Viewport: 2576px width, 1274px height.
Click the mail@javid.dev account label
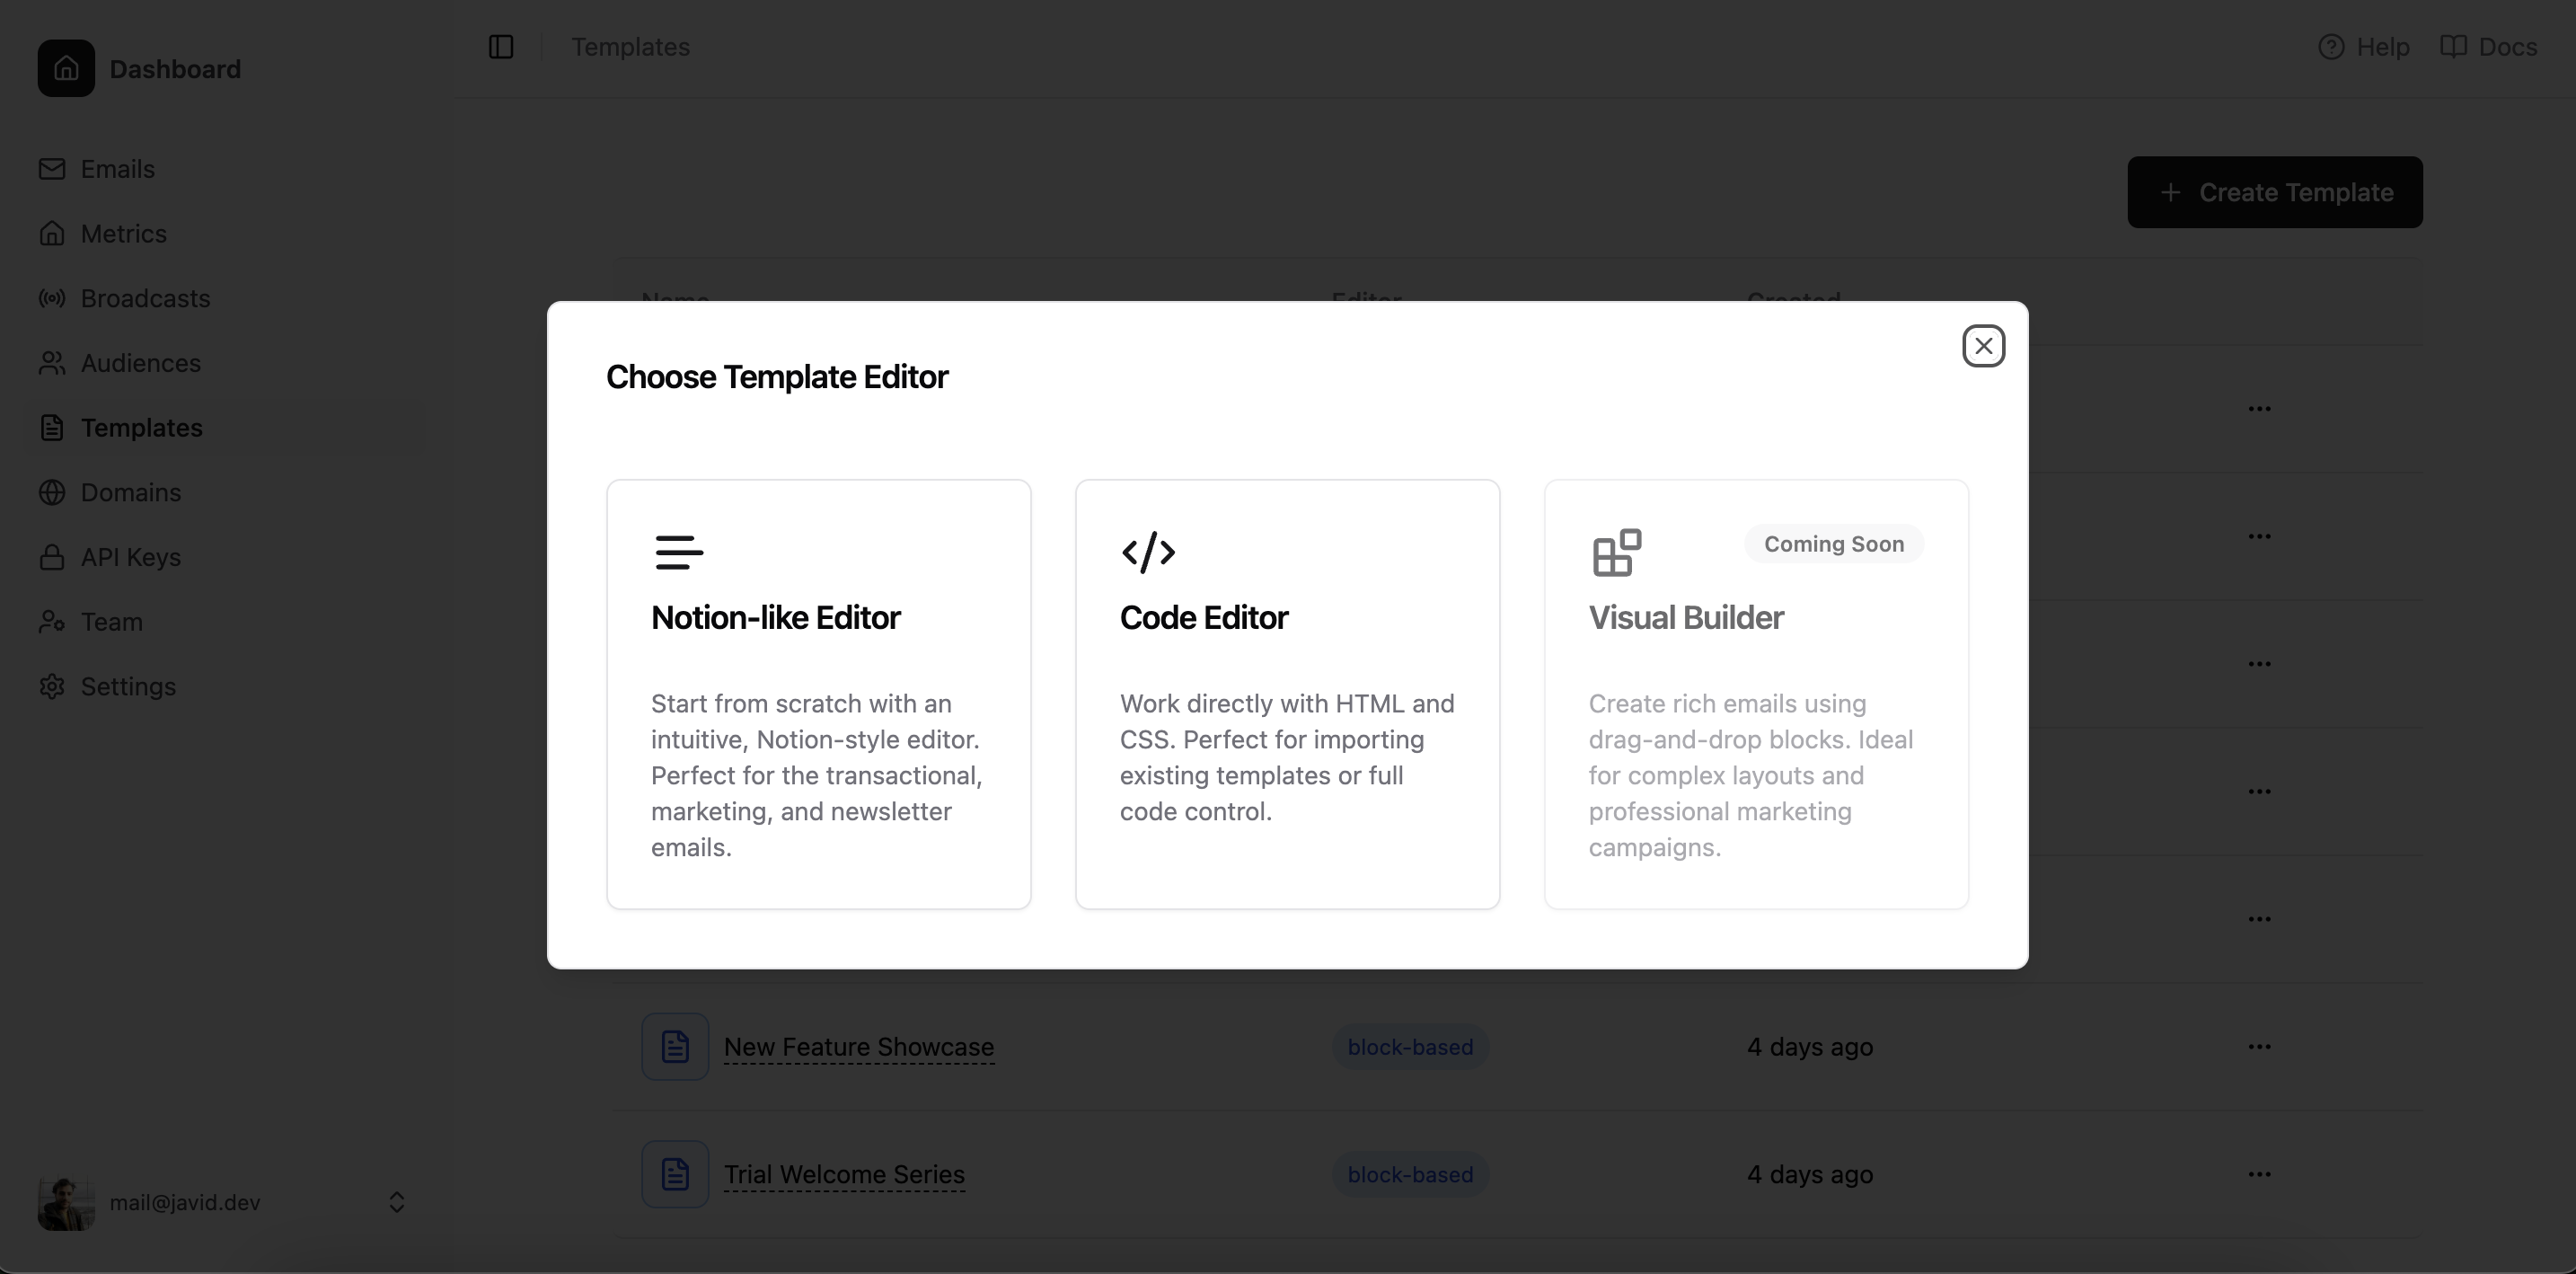point(185,1202)
